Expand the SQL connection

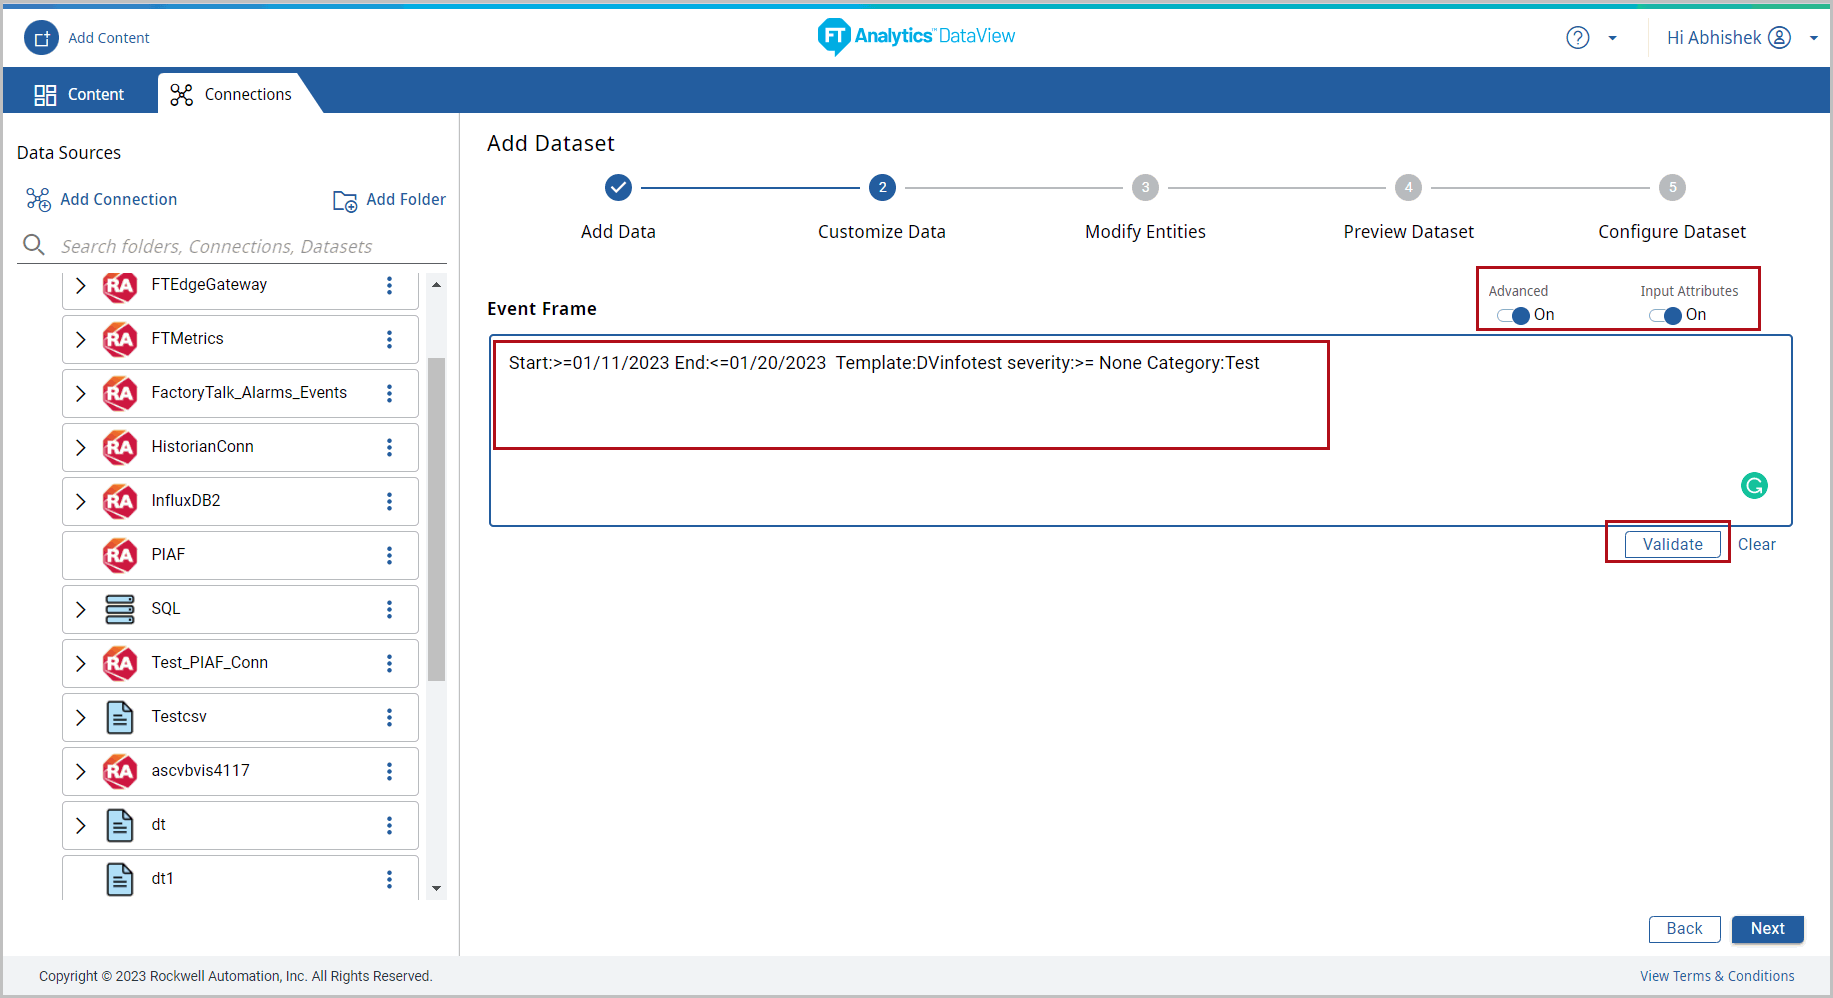(81, 610)
